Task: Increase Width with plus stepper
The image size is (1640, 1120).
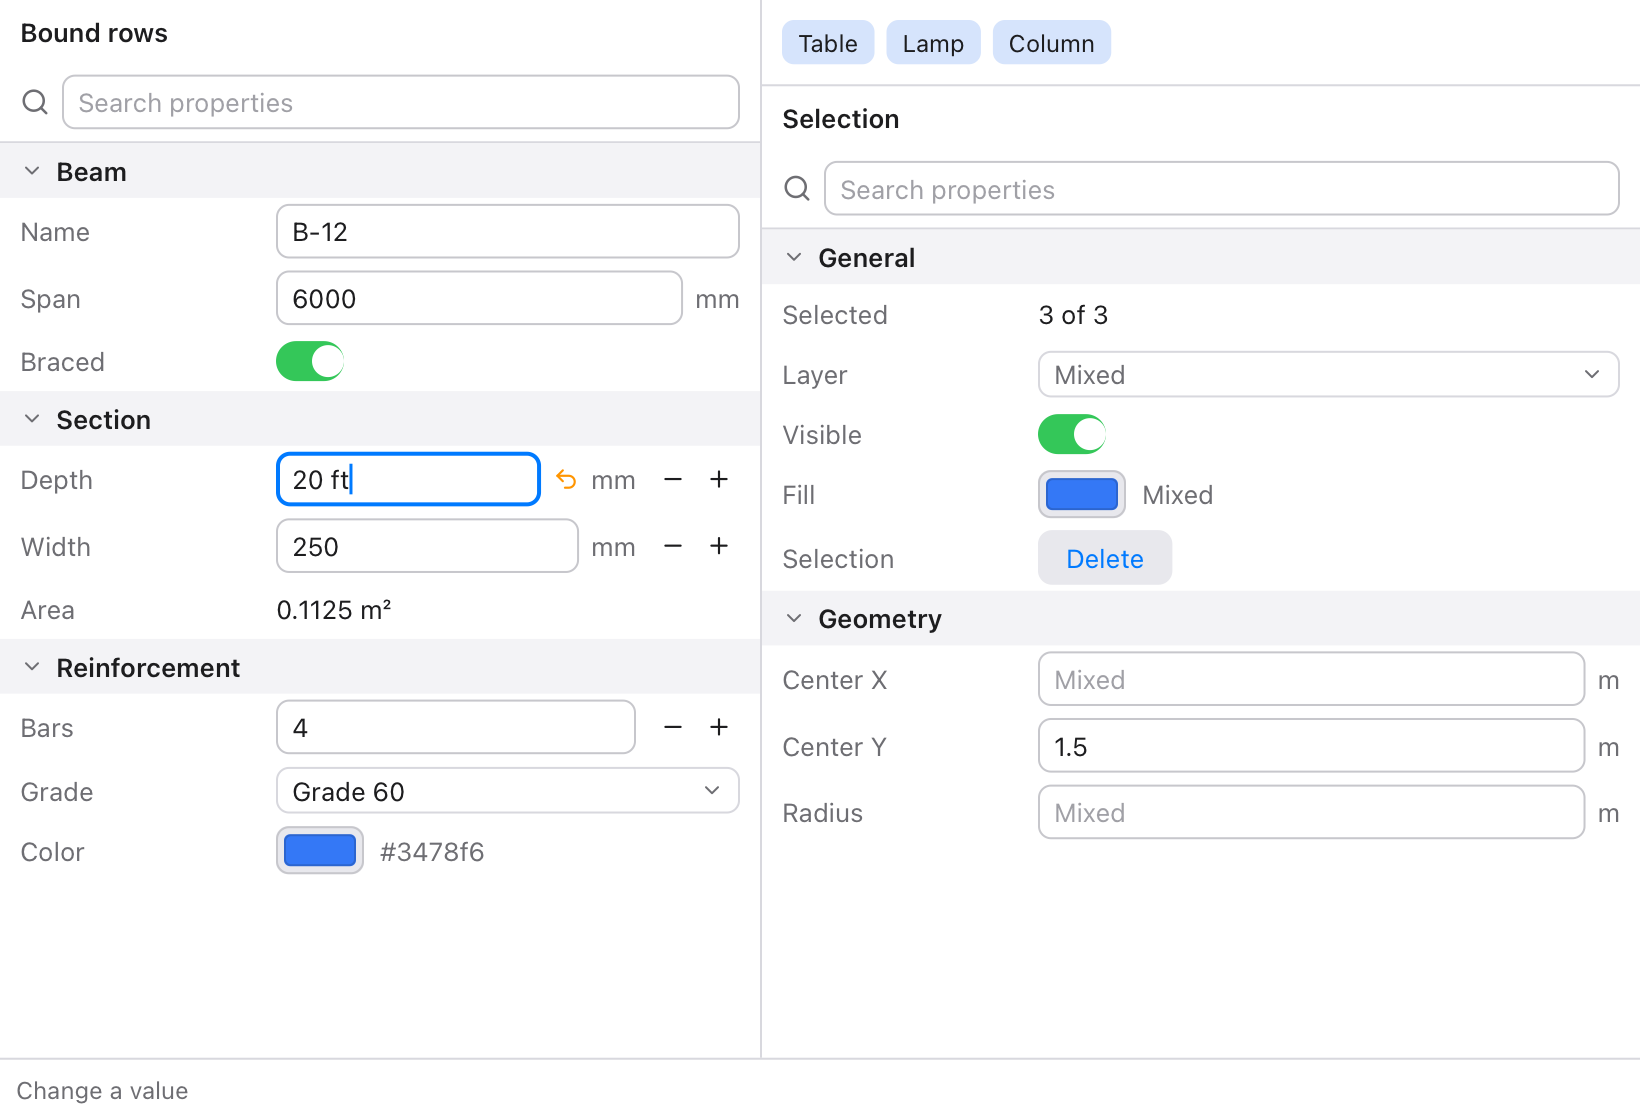Action: click(719, 546)
